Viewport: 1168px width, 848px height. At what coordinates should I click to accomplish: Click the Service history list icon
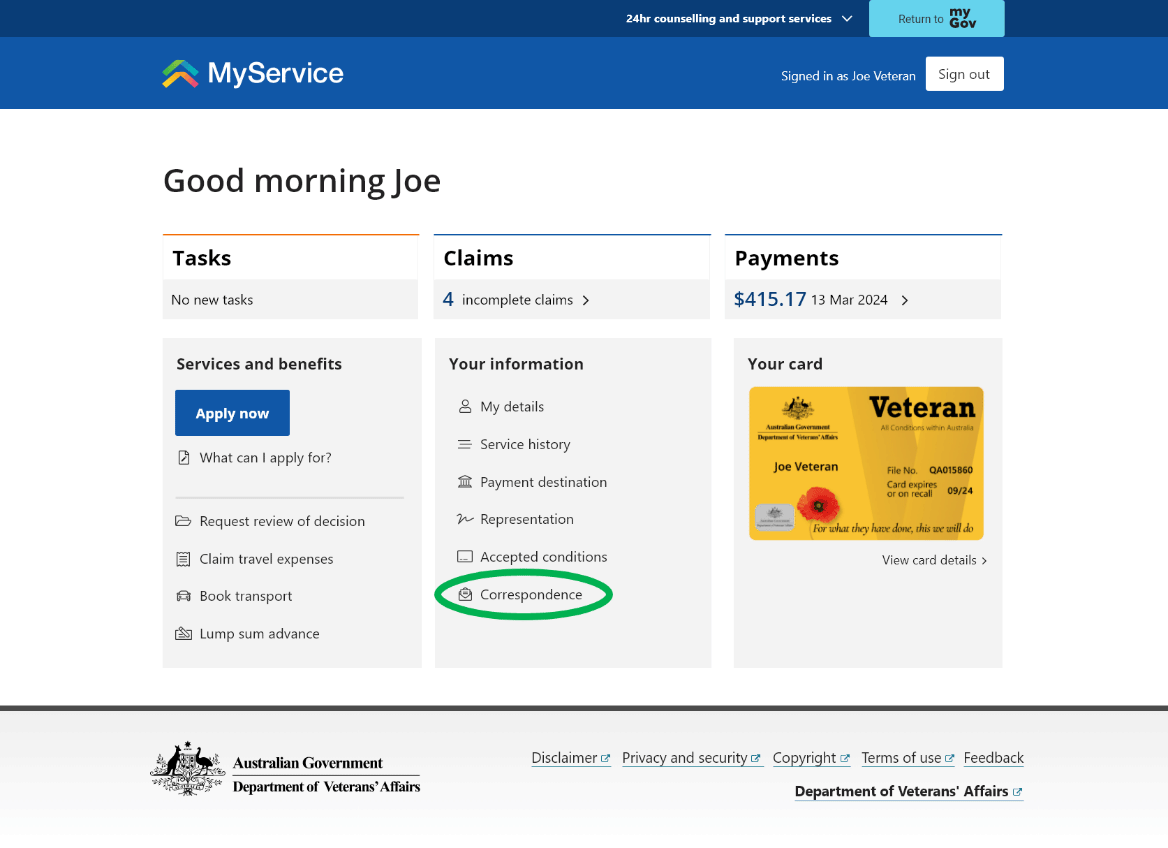coord(464,444)
